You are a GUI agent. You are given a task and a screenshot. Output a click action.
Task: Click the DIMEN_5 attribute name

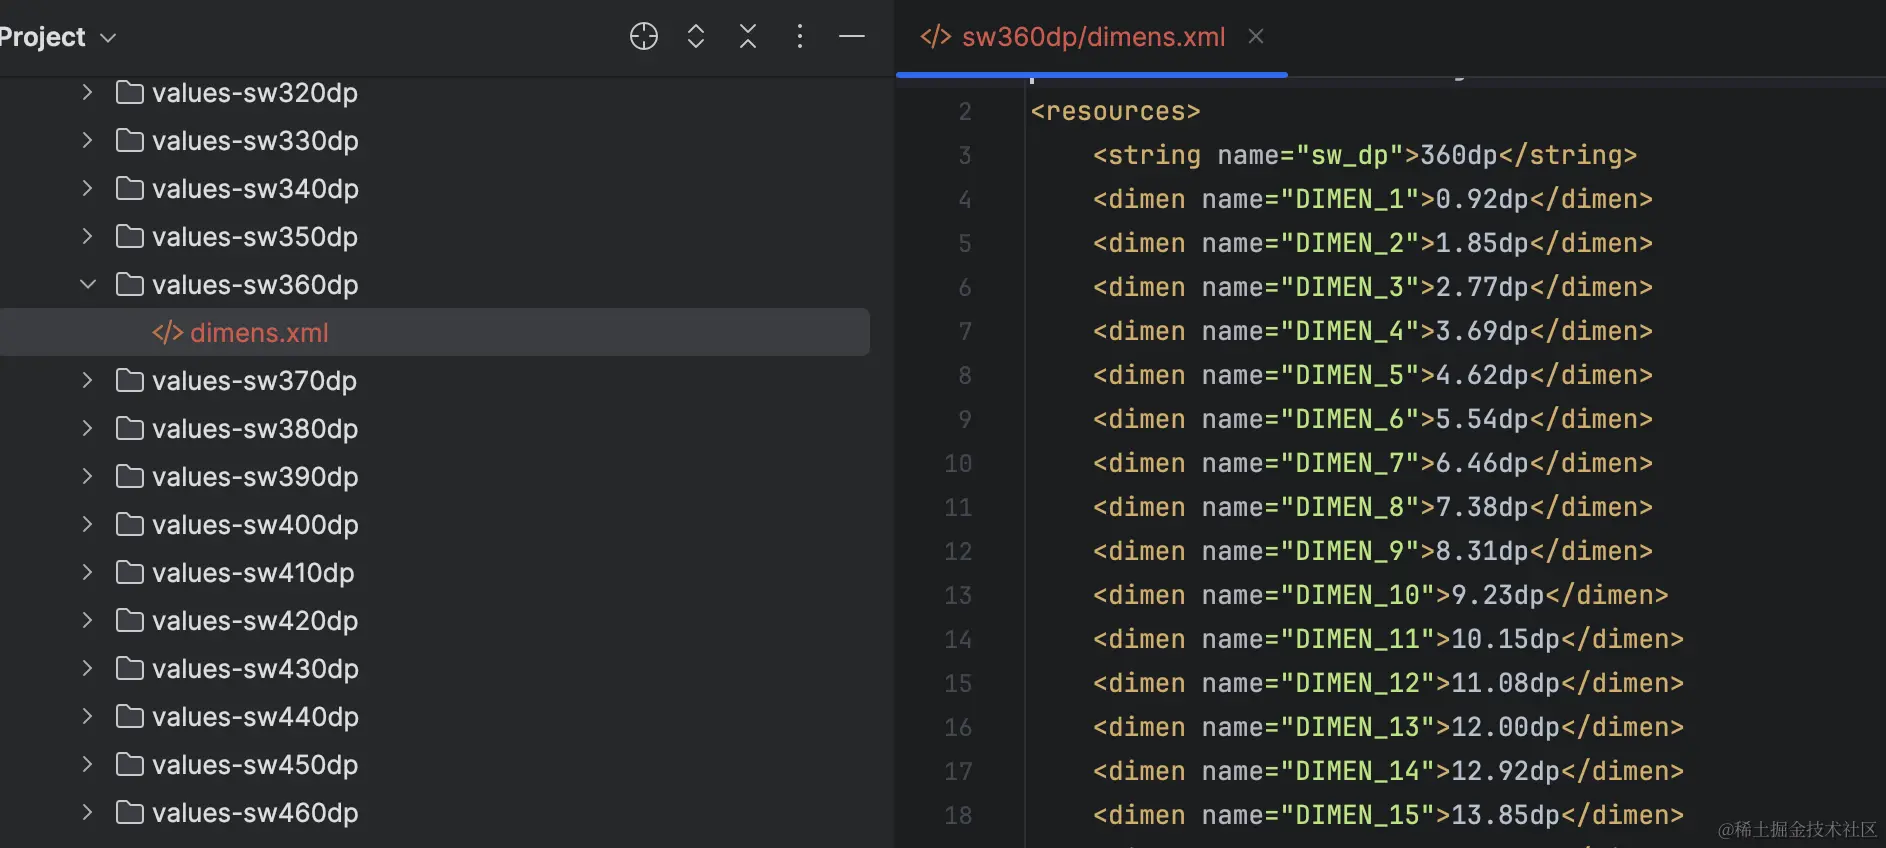(1349, 375)
